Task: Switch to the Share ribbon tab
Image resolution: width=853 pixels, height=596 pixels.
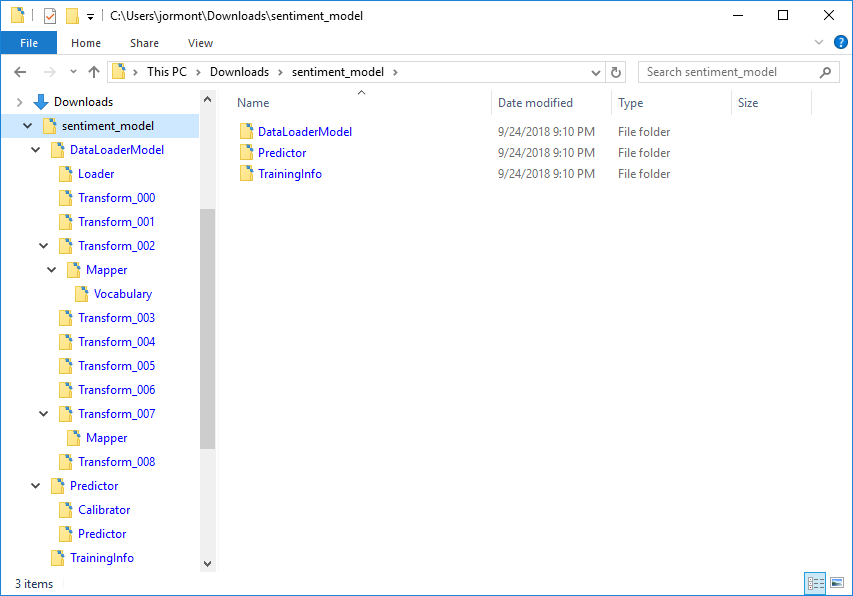Action: click(144, 43)
